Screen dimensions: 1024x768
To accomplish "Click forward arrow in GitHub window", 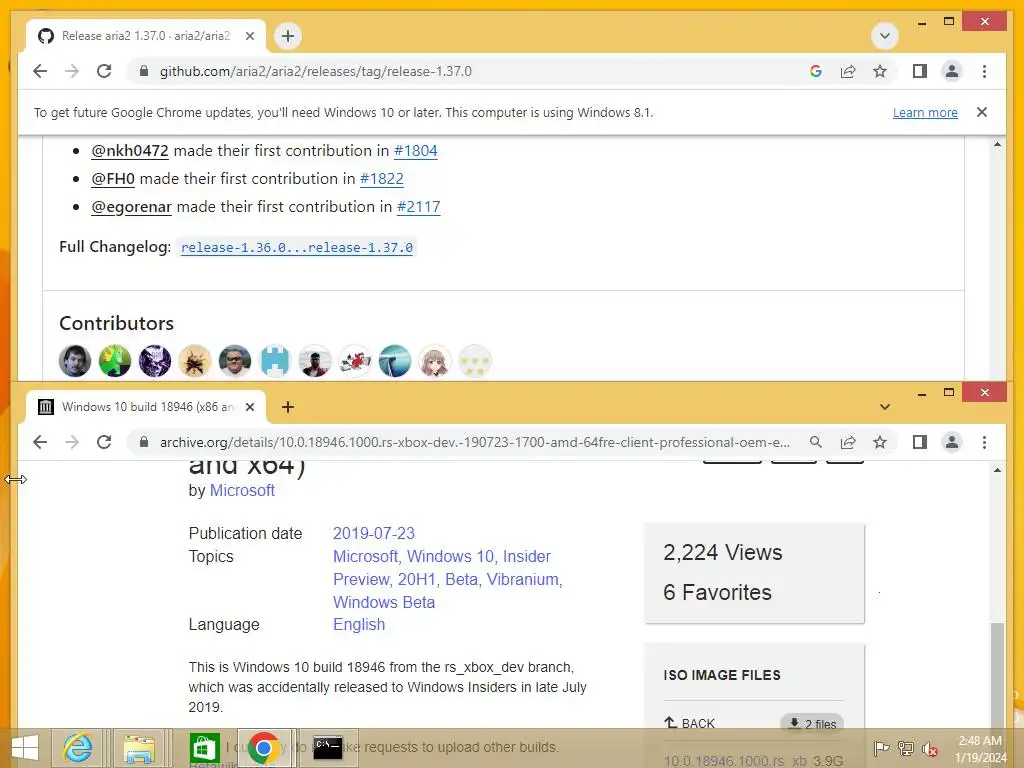I will coord(72,71).
